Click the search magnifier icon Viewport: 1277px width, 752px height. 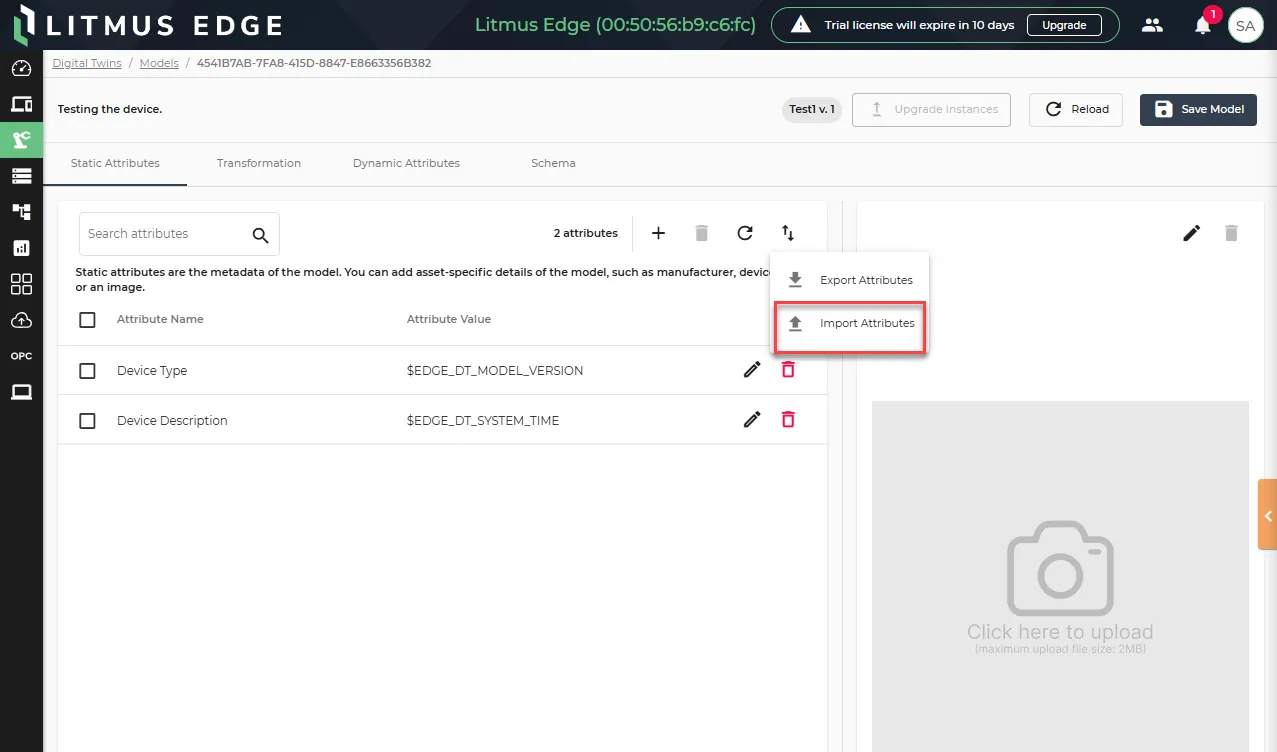tap(261, 235)
